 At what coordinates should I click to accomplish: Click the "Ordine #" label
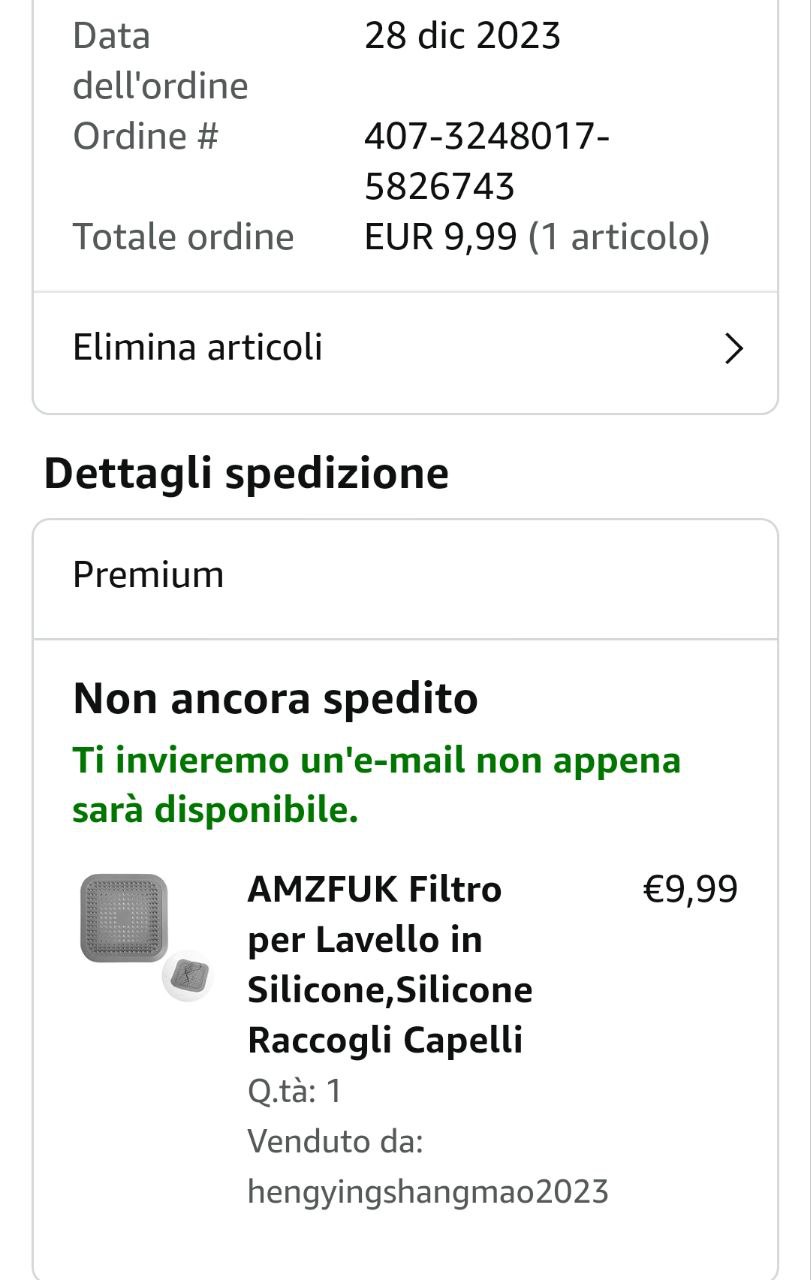(x=146, y=136)
